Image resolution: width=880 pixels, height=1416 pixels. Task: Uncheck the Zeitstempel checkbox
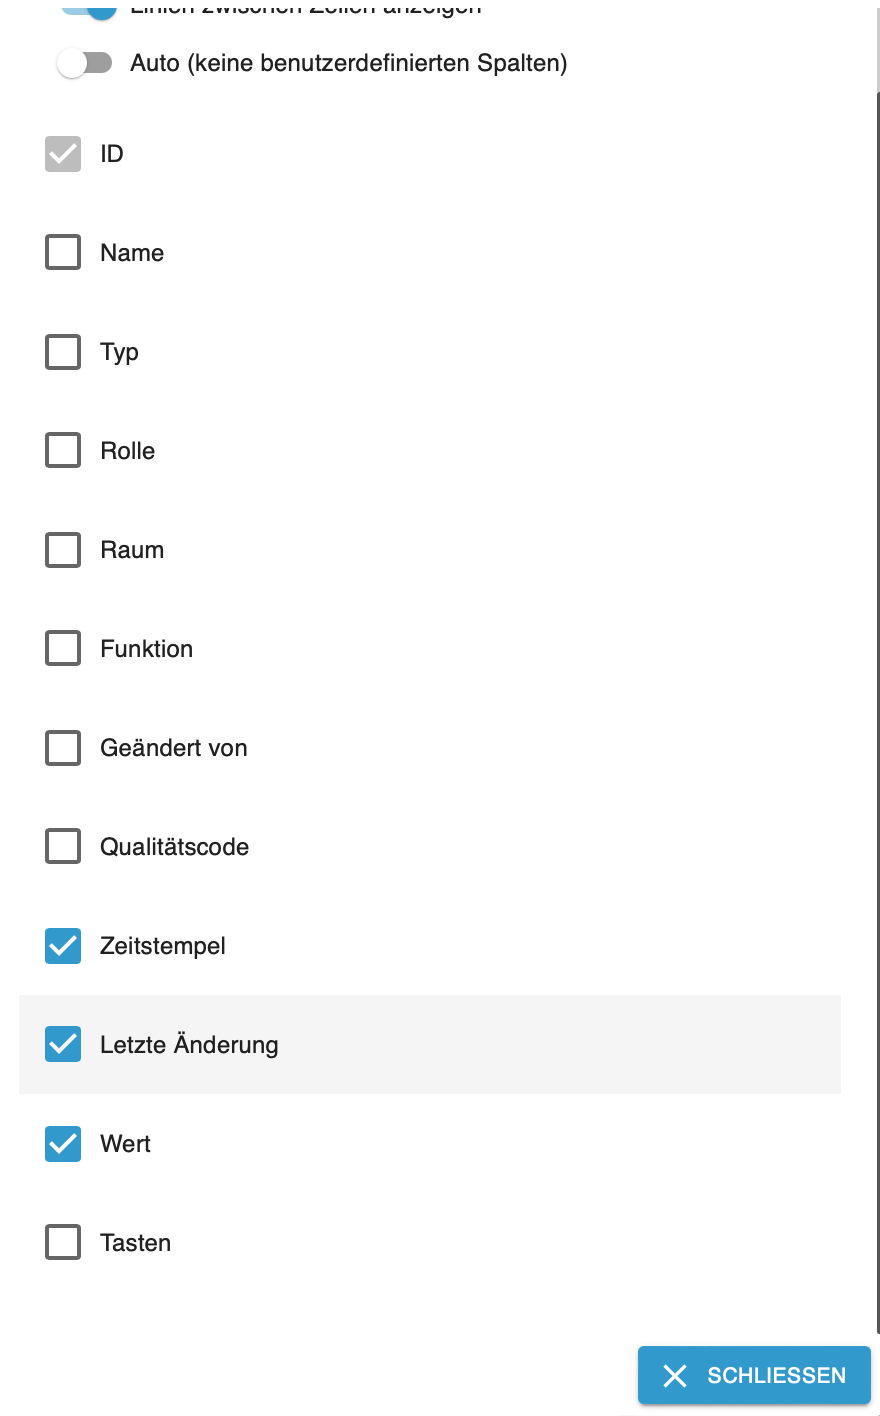tap(63, 946)
